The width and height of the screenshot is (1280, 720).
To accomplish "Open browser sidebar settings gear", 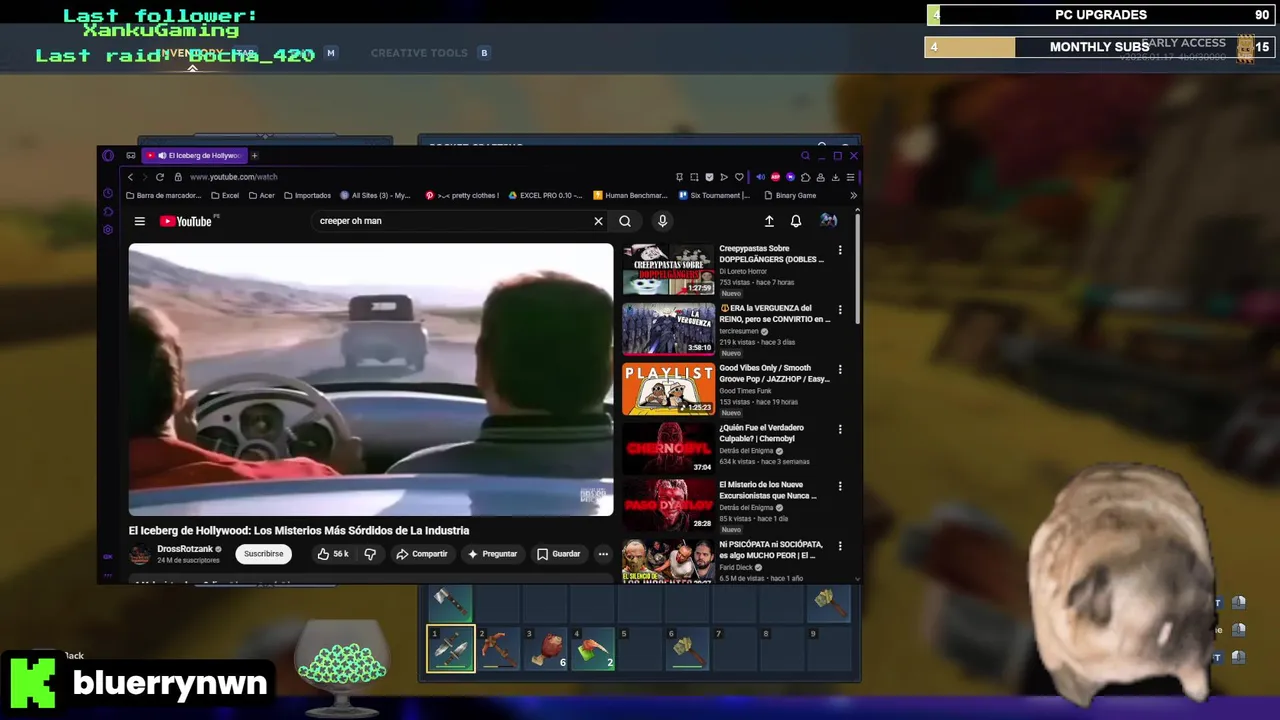I will coord(108,230).
